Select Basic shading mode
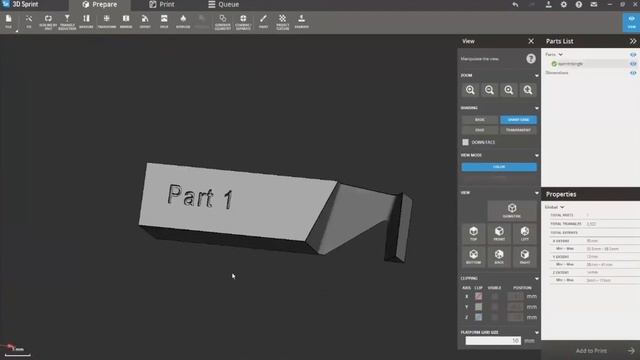640x360 pixels. (x=480, y=120)
